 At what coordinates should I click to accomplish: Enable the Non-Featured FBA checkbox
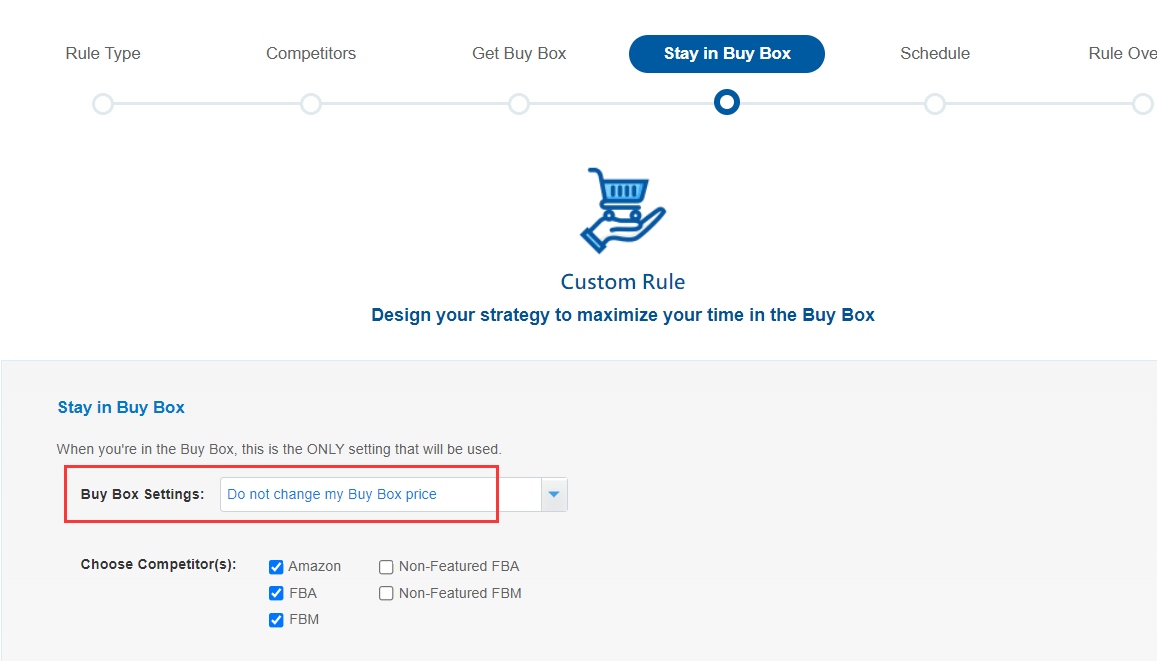click(x=386, y=566)
